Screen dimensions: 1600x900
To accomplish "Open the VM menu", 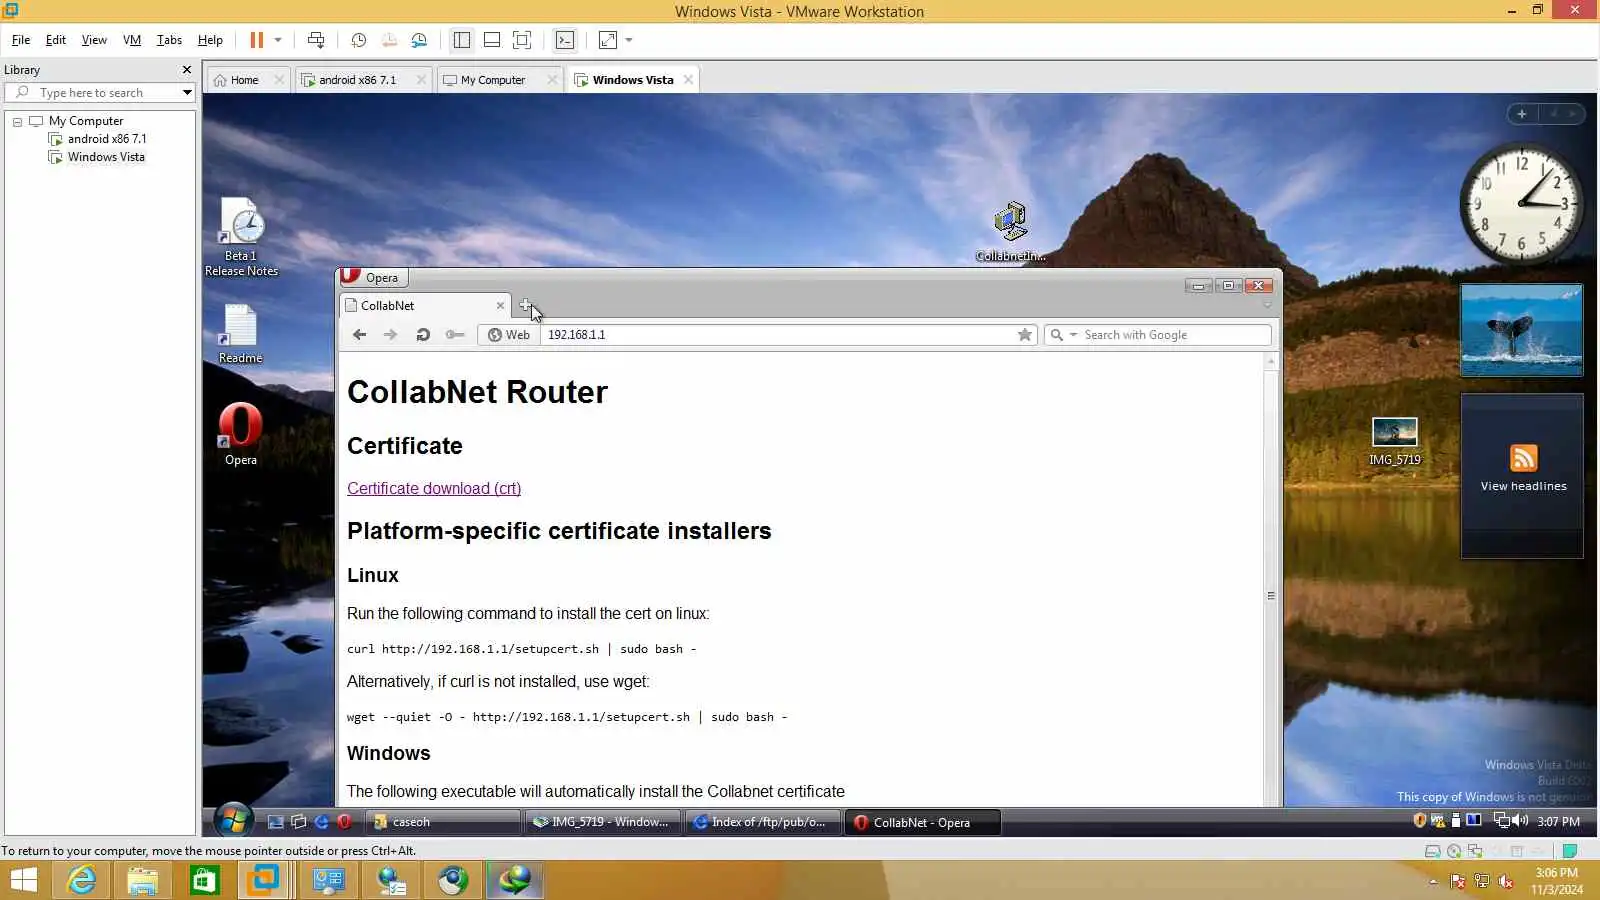I will click(132, 40).
